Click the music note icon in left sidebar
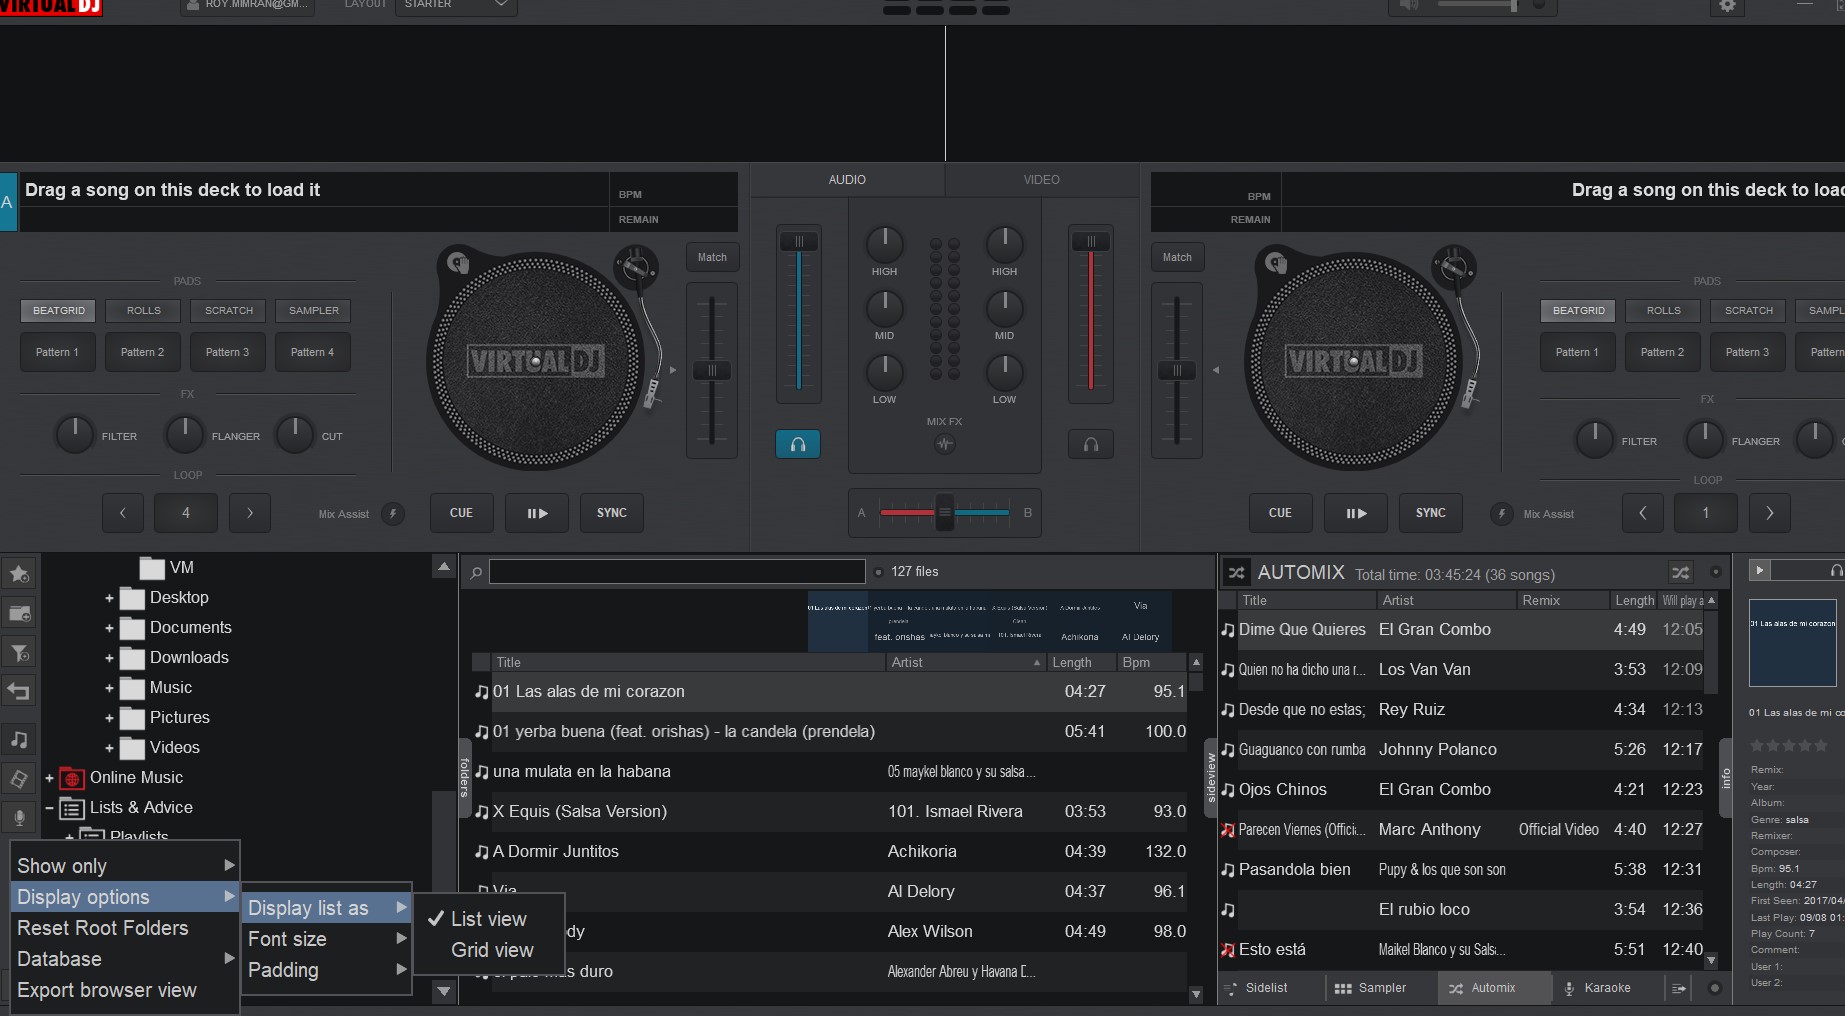The height and width of the screenshot is (1016, 1845). [x=19, y=740]
